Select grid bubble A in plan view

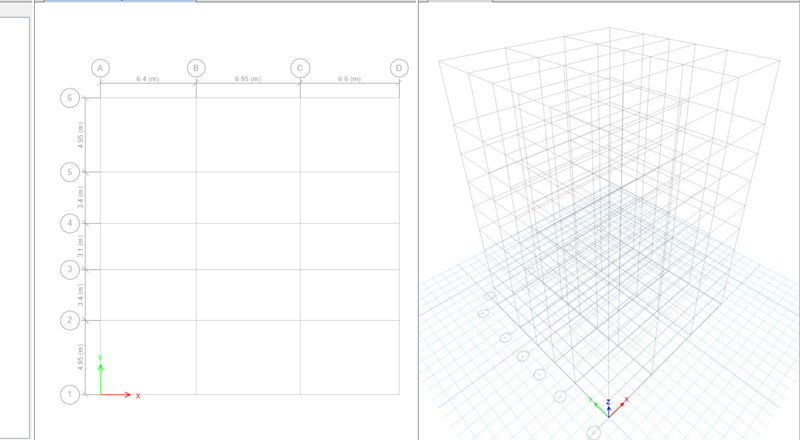tap(101, 68)
